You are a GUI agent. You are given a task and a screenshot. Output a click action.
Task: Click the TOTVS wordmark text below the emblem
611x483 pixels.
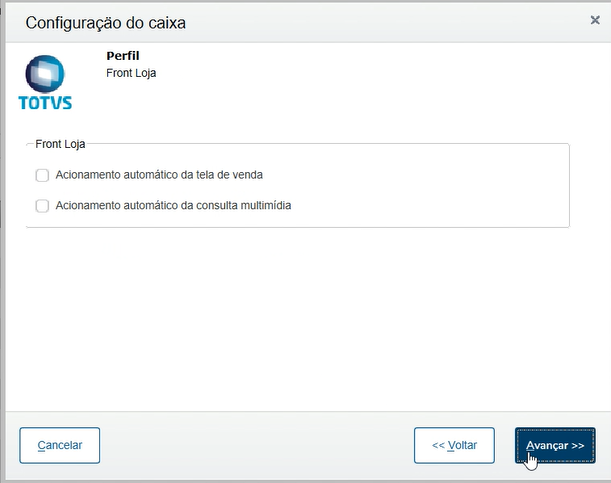pyautogui.click(x=45, y=102)
